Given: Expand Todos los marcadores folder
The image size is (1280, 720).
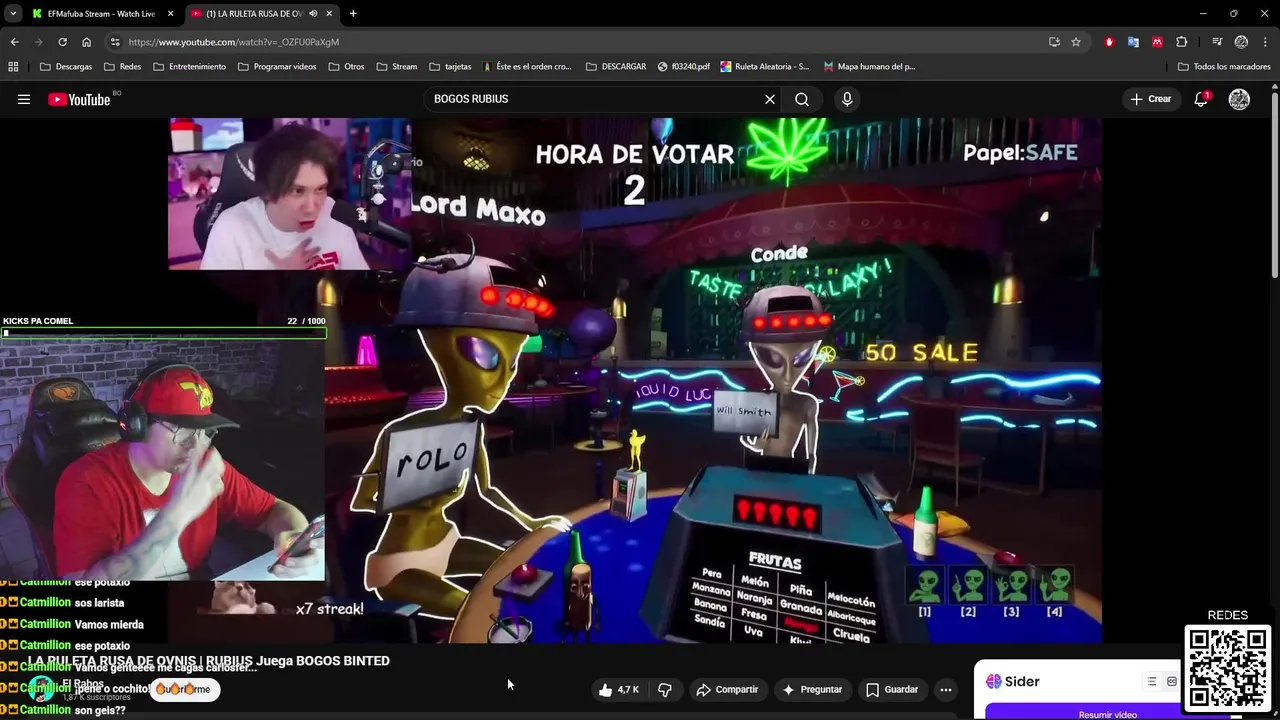Looking at the screenshot, I should click(x=1224, y=67).
